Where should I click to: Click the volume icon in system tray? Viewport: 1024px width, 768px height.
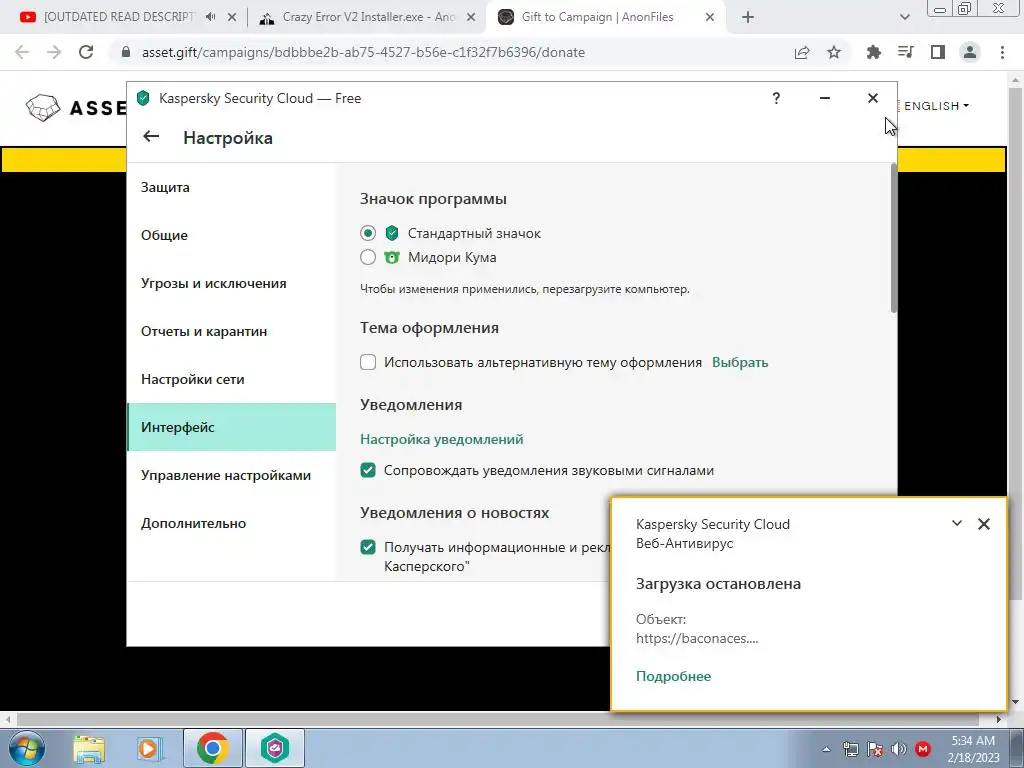(x=899, y=749)
